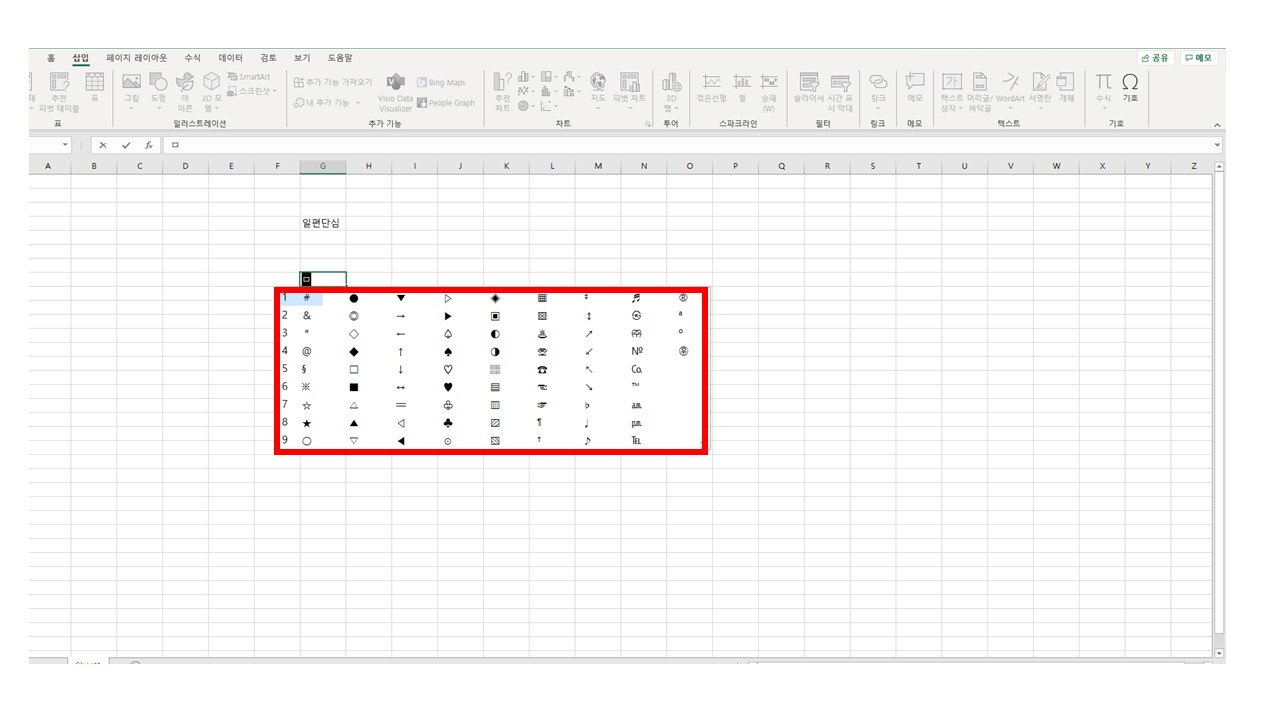Viewport: 1280px width, 720px height.
Task: Open the 도움말 tab
Action: (x=340, y=58)
